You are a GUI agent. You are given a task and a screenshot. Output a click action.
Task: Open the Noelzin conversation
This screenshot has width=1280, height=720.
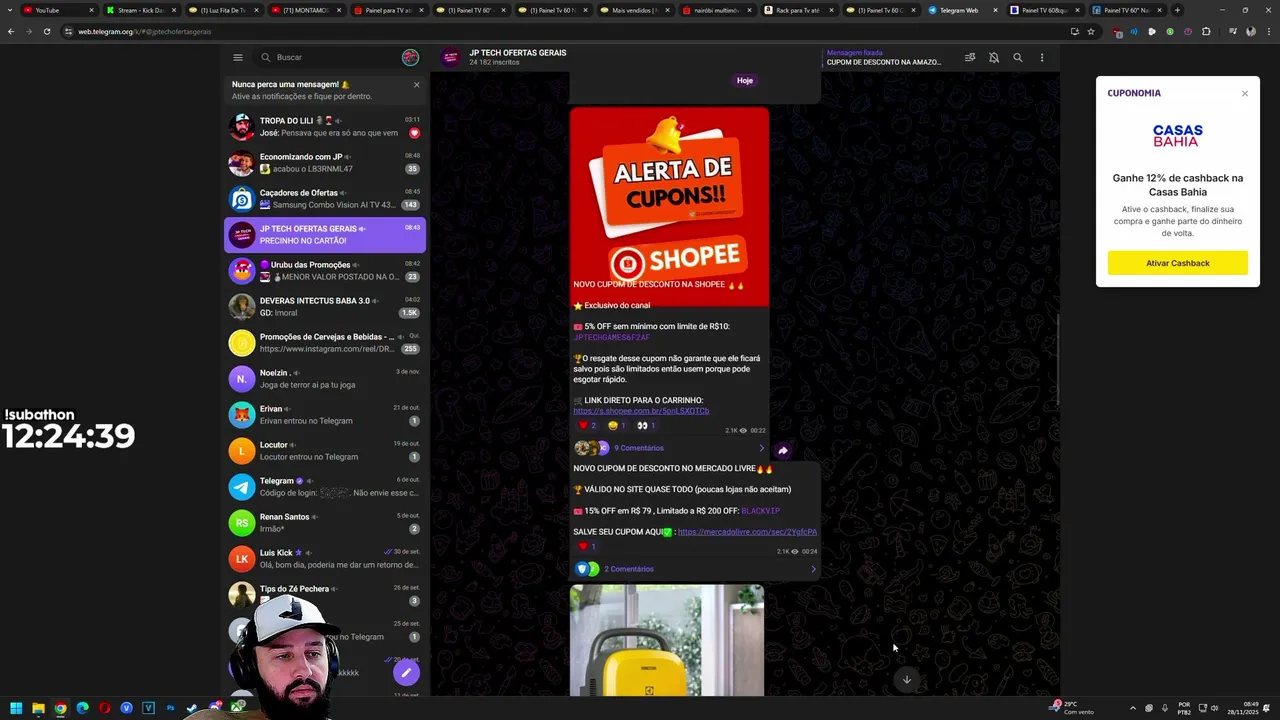[325, 379]
